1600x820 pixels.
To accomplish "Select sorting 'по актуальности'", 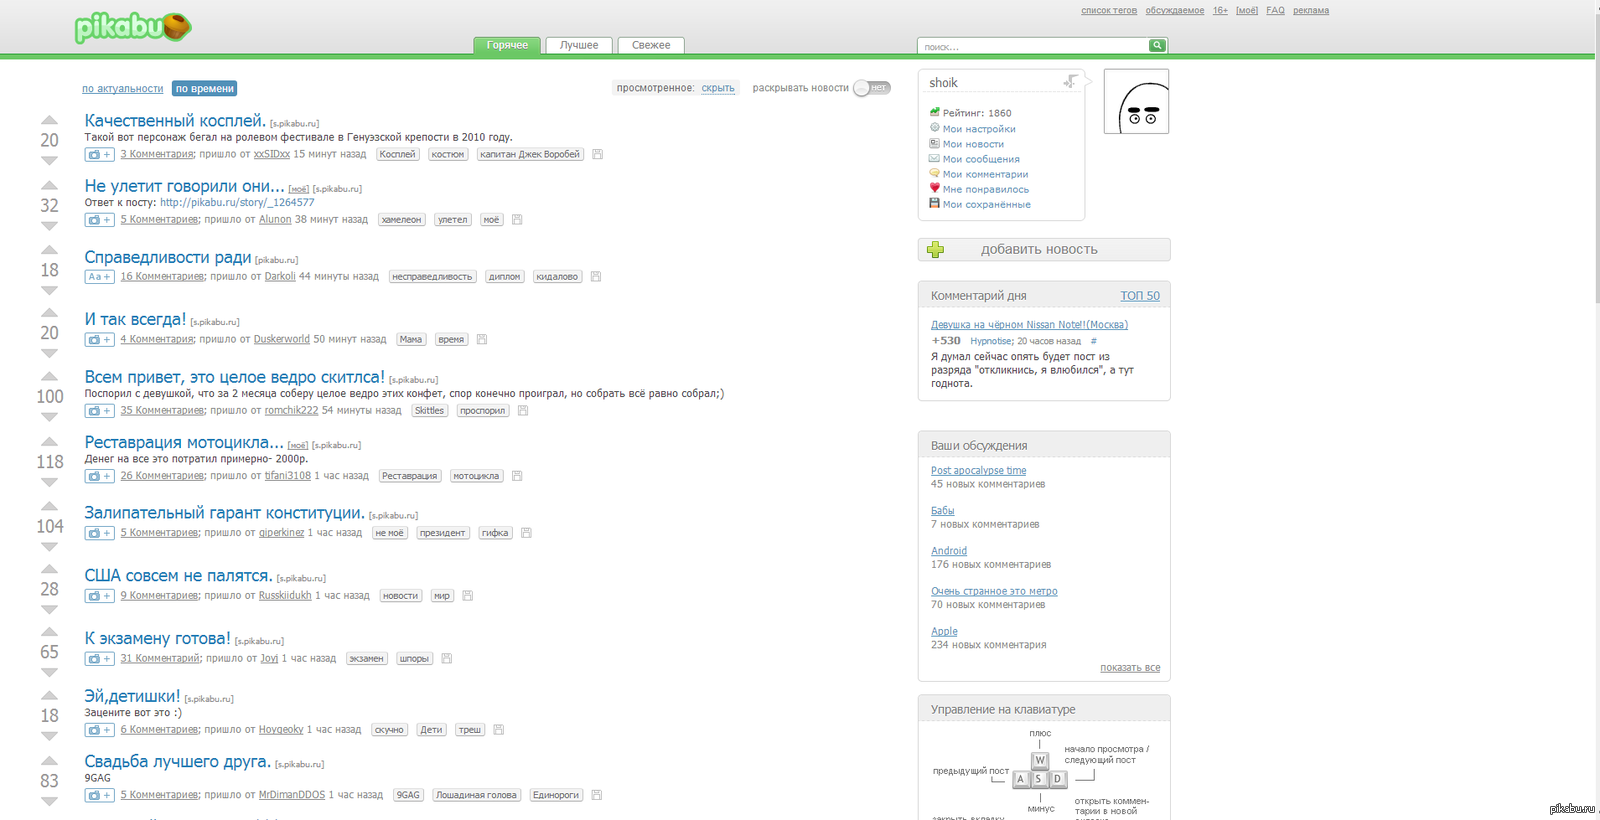I will pos(122,89).
